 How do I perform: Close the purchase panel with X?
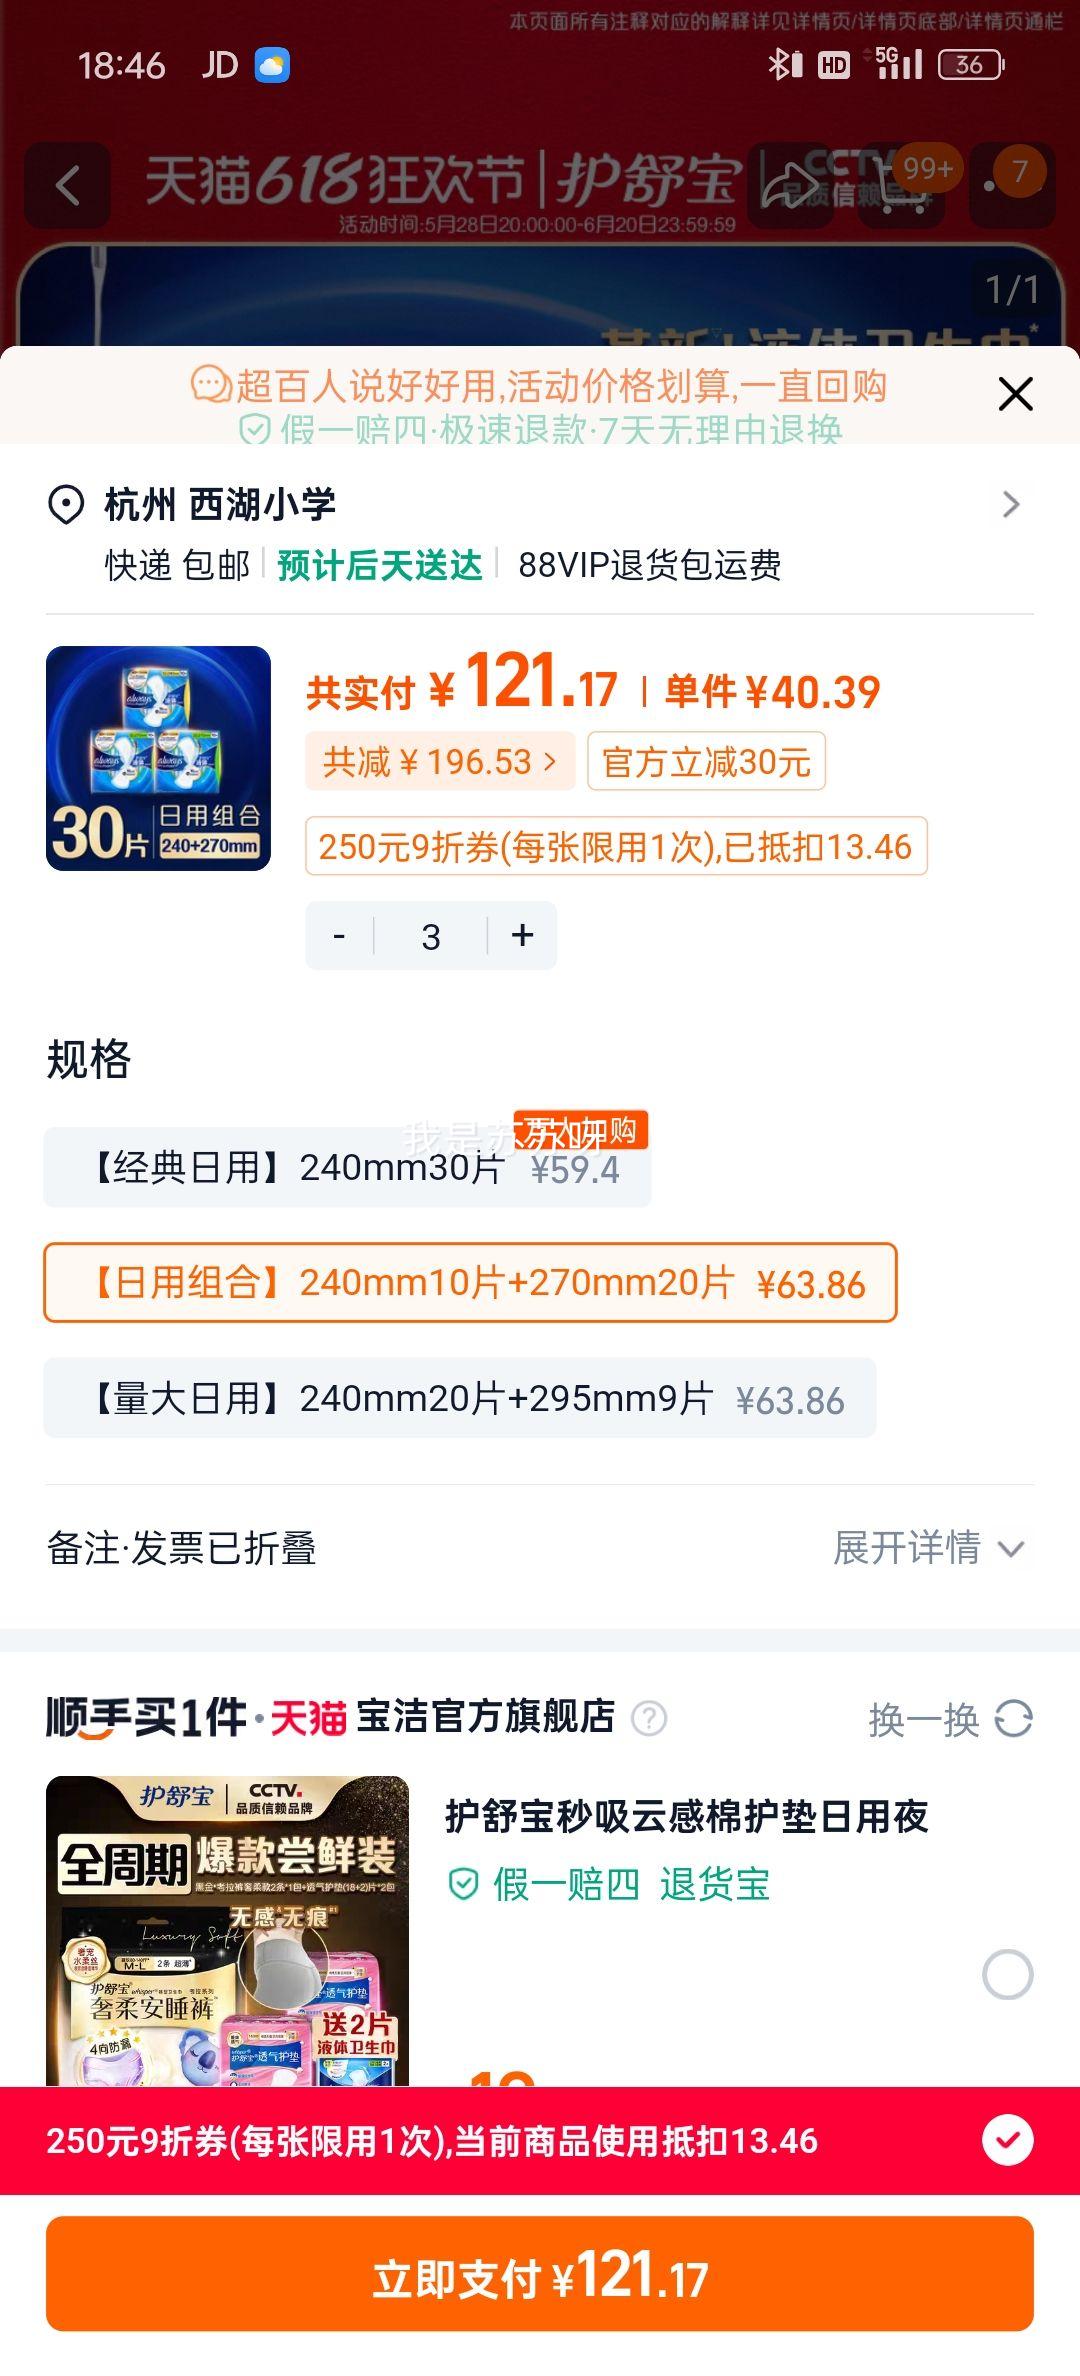click(1015, 394)
